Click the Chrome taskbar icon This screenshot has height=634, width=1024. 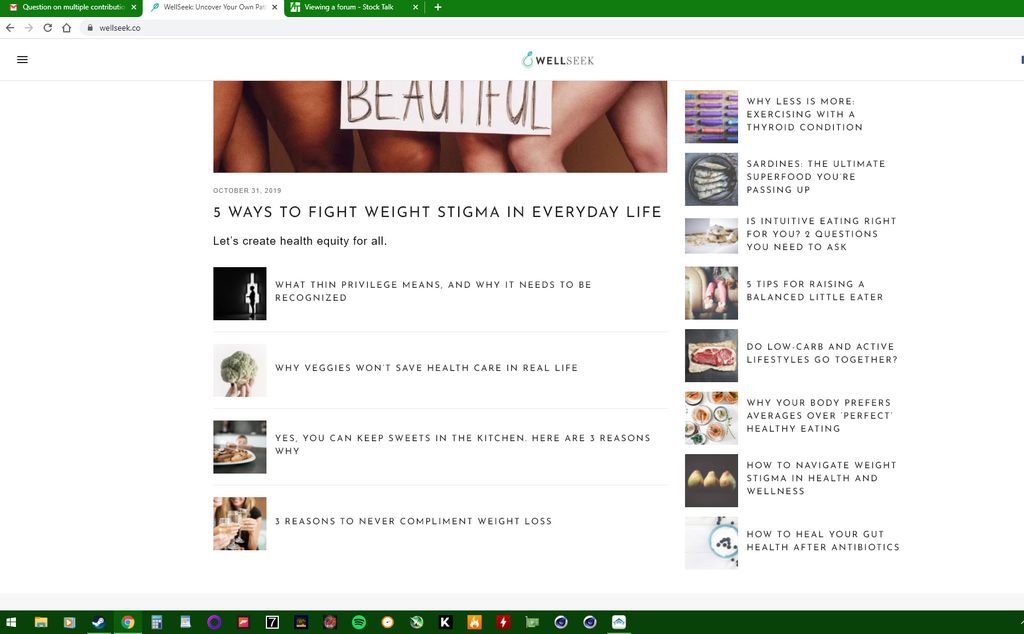pos(128,622)
